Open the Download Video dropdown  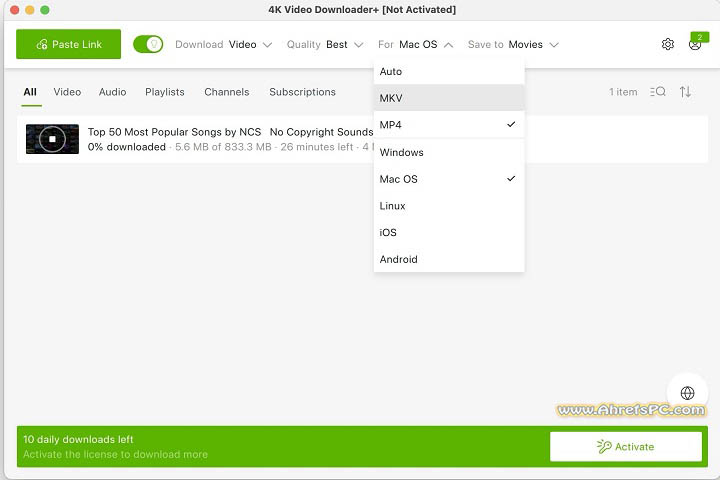tap(224, 45)
